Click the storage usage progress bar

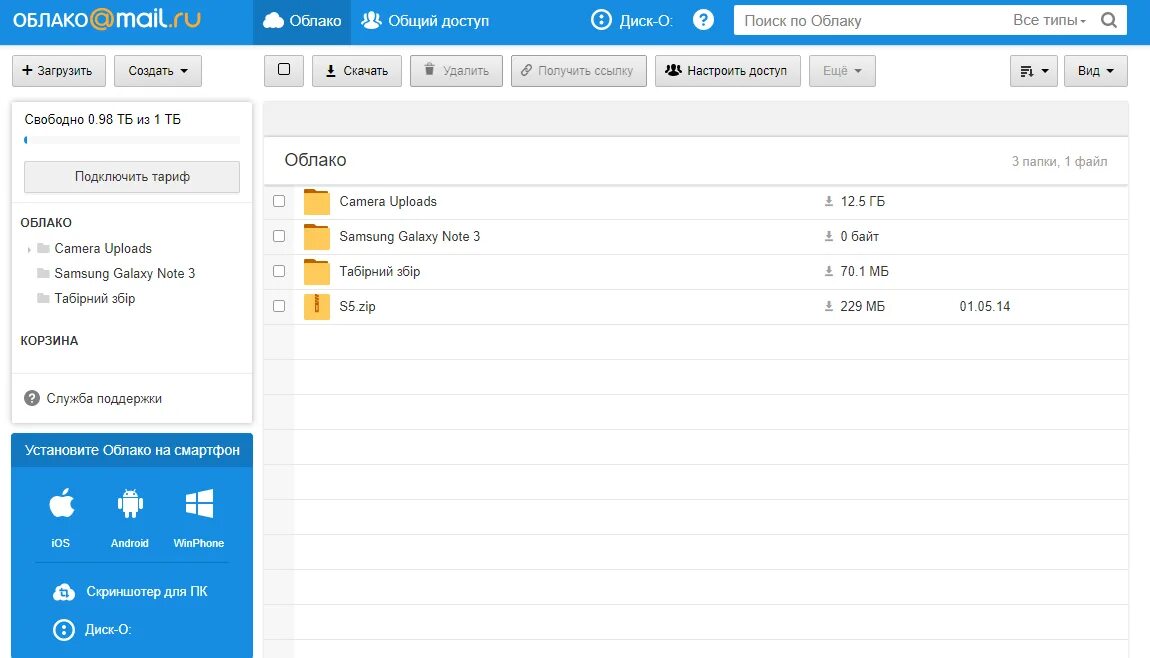[x=132, y=140]
